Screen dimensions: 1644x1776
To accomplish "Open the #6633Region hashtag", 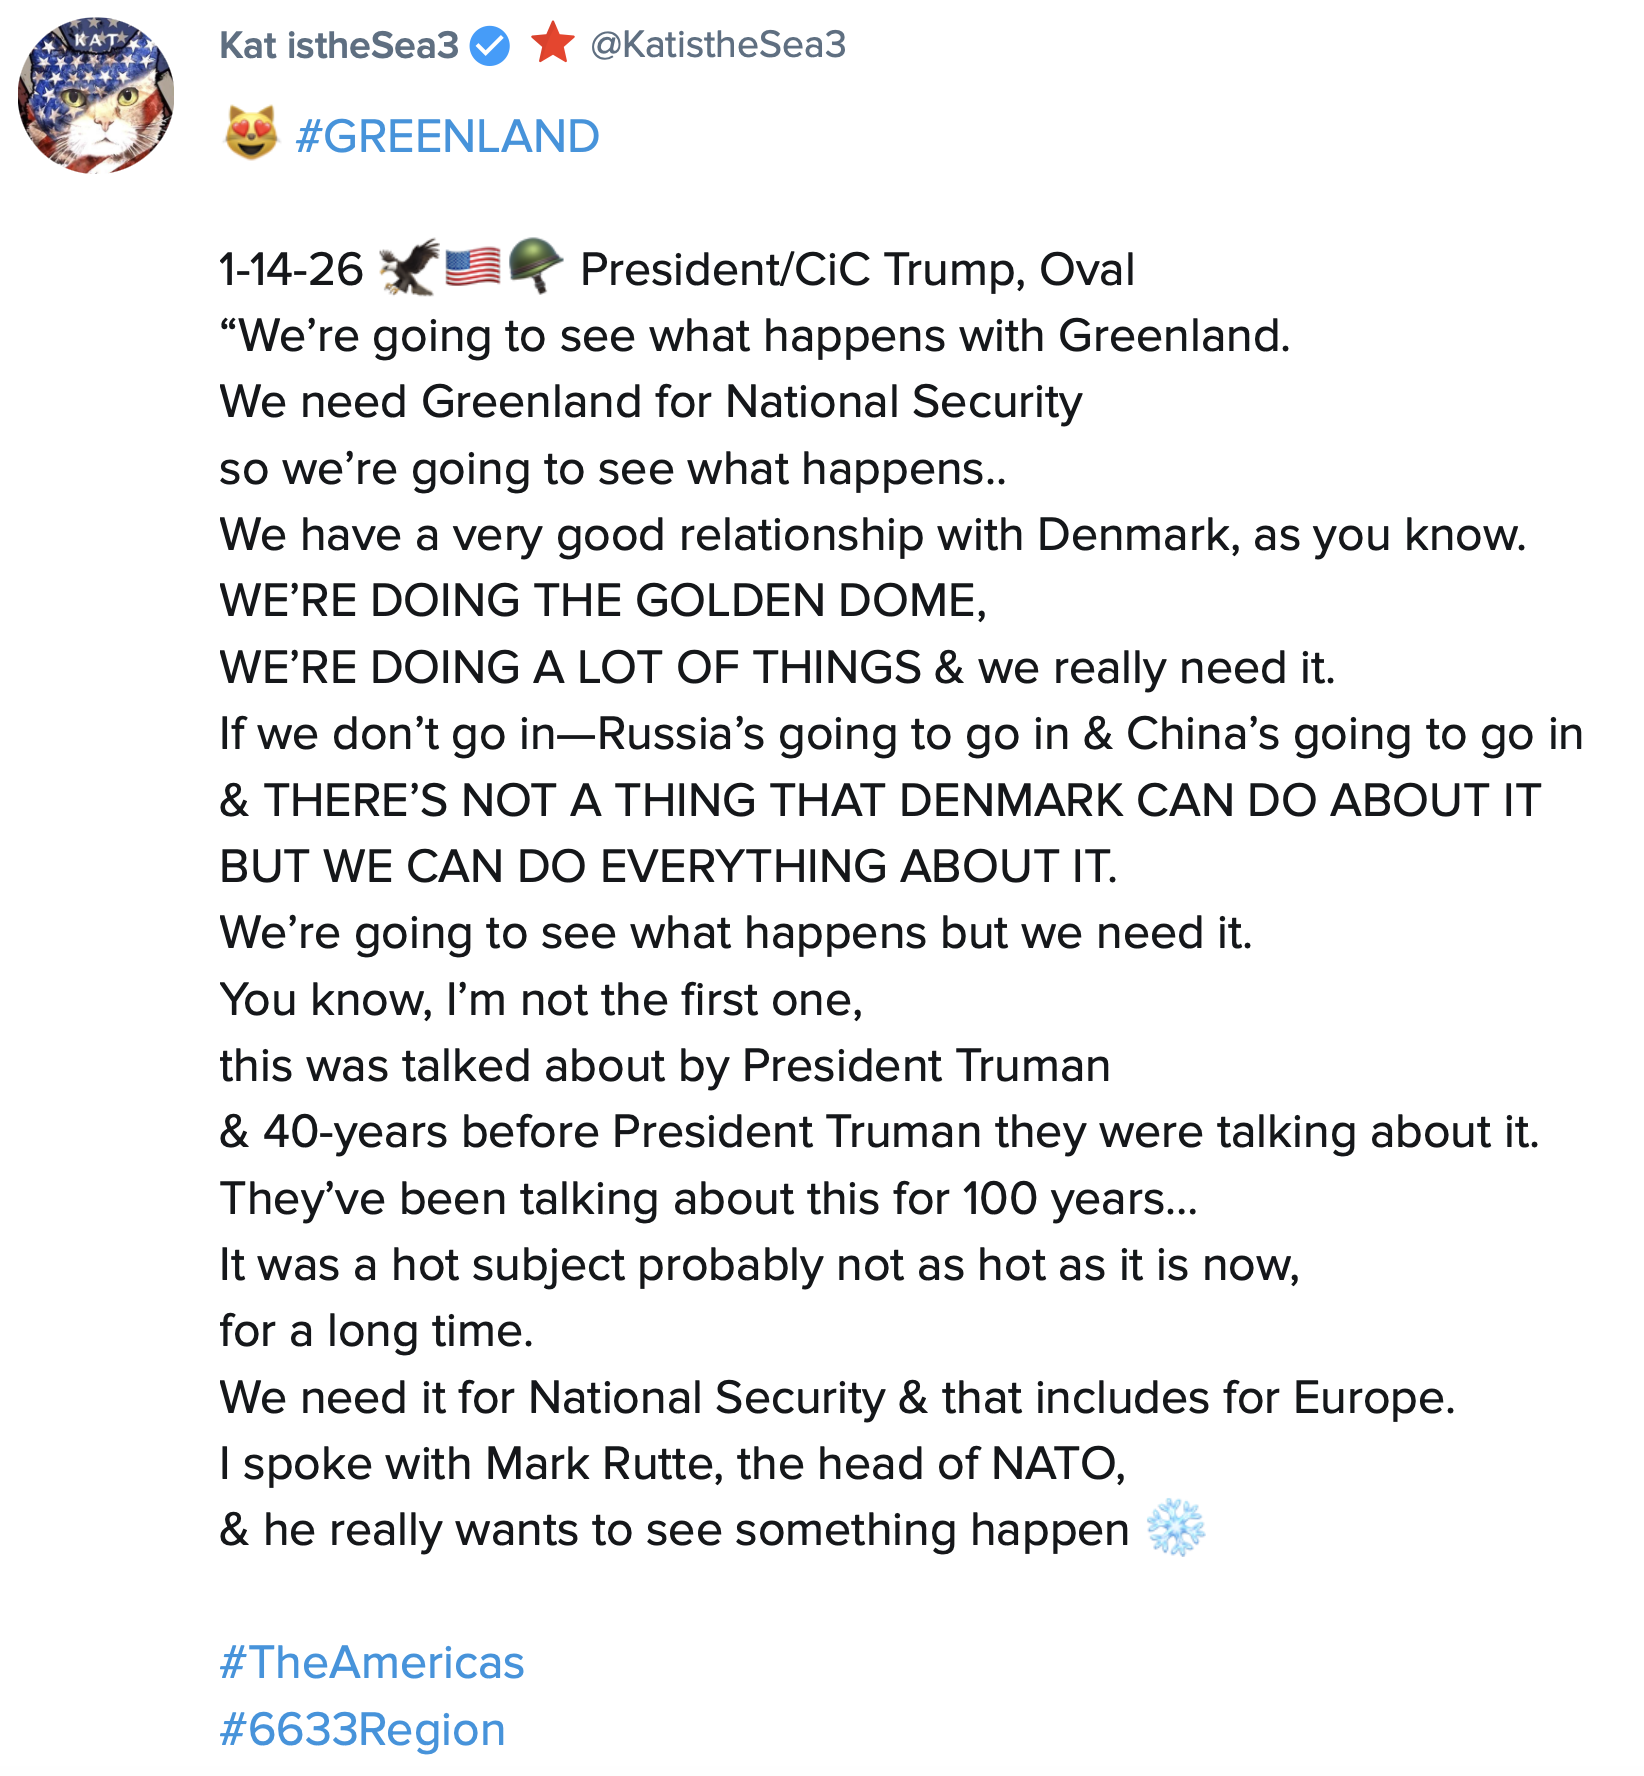I will click(x=362, y=1729).
